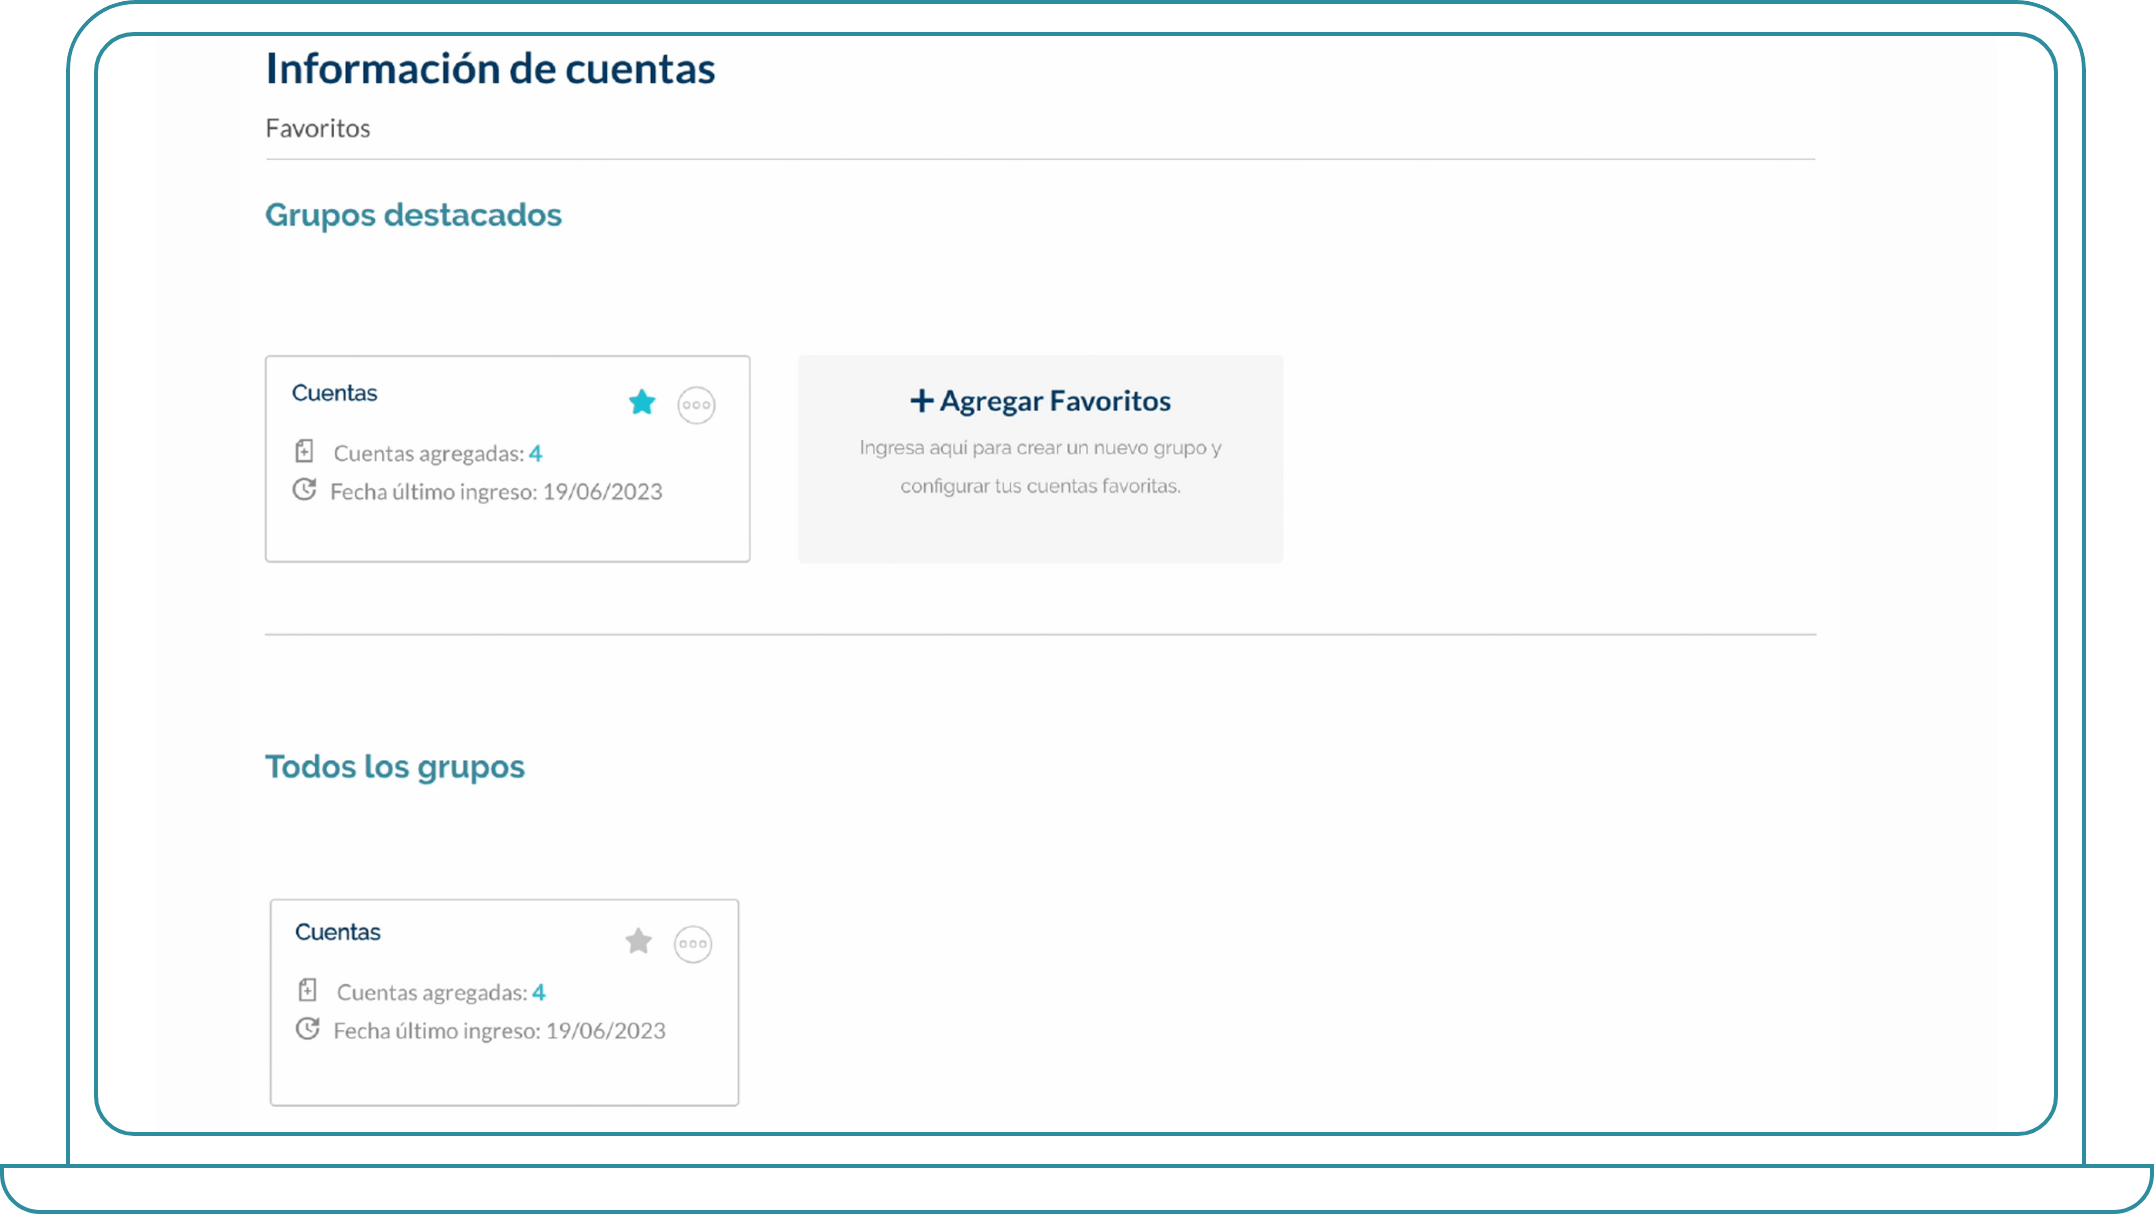Click the number 4 link in featured Cuentas

point(536,452)
